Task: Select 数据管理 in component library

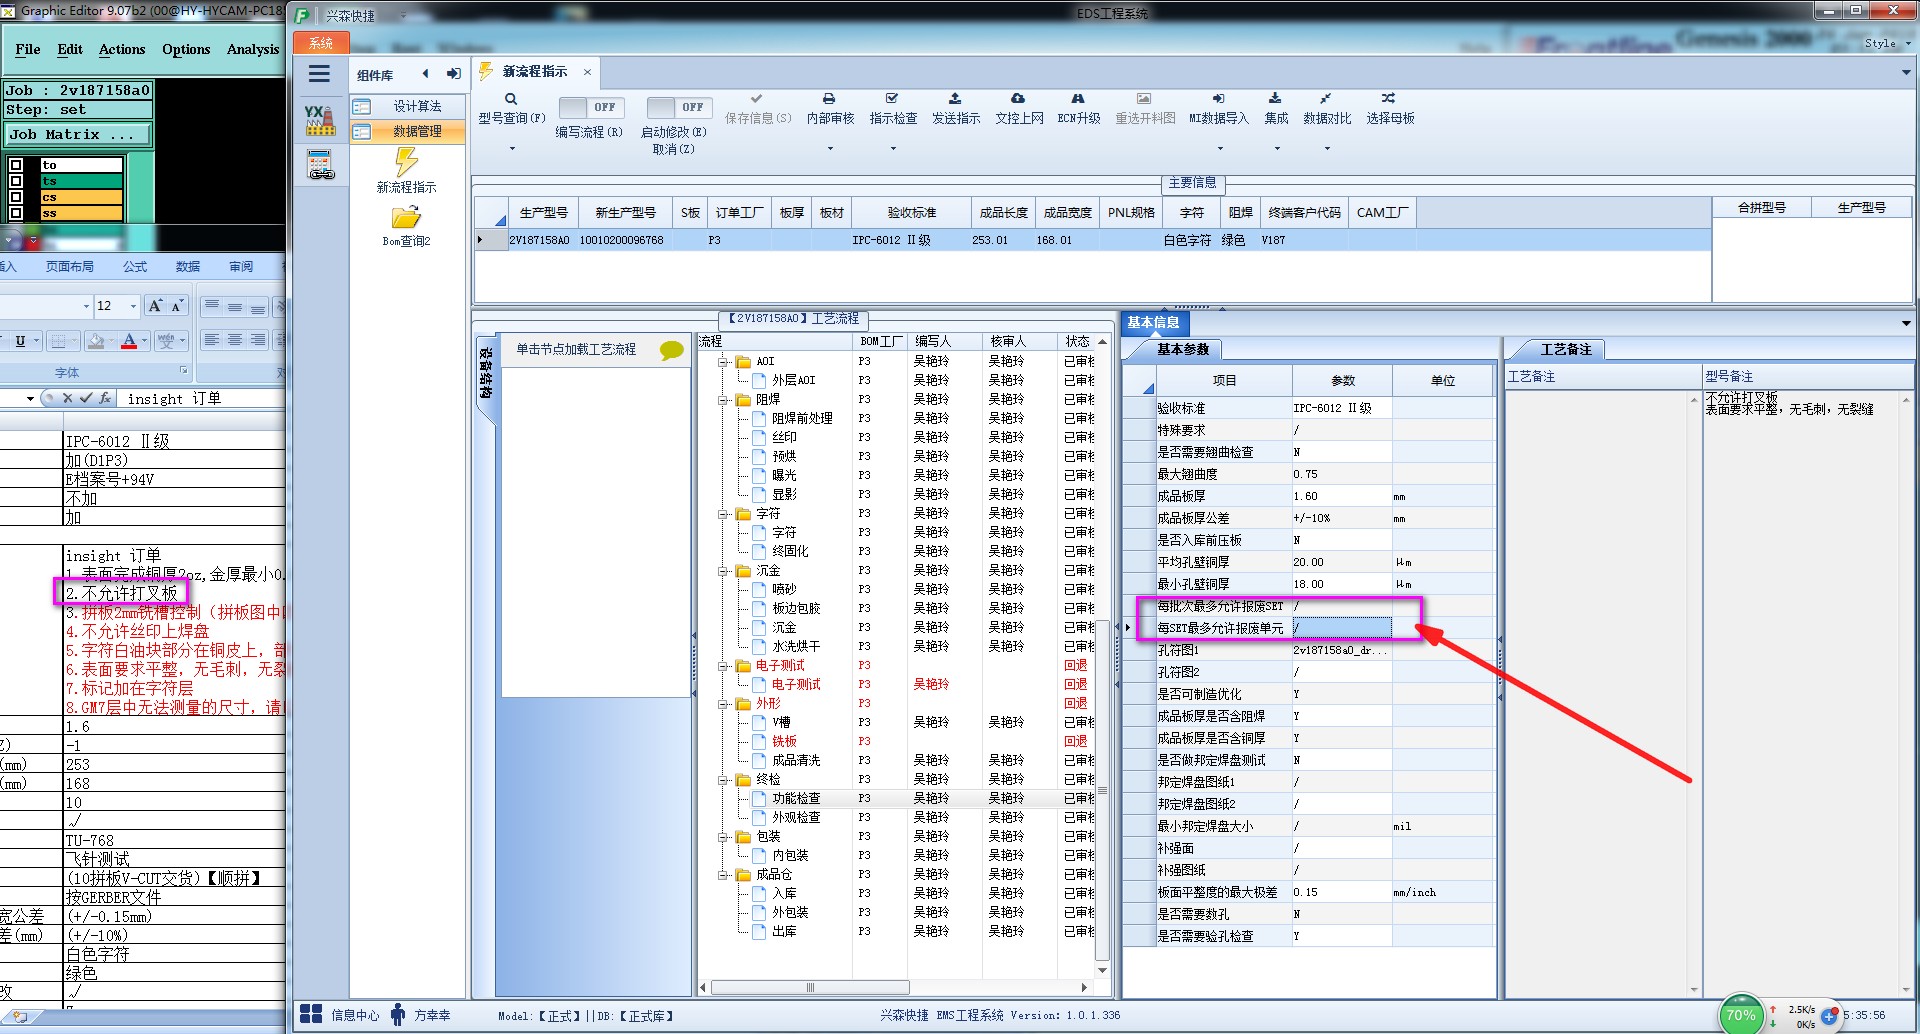Action: (x=407, y=131)
